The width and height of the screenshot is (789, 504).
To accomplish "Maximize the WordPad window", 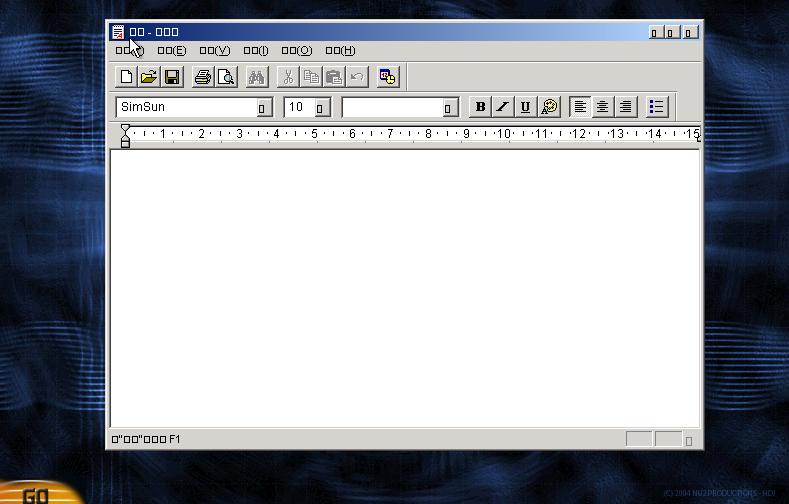I will pos(672,33).
